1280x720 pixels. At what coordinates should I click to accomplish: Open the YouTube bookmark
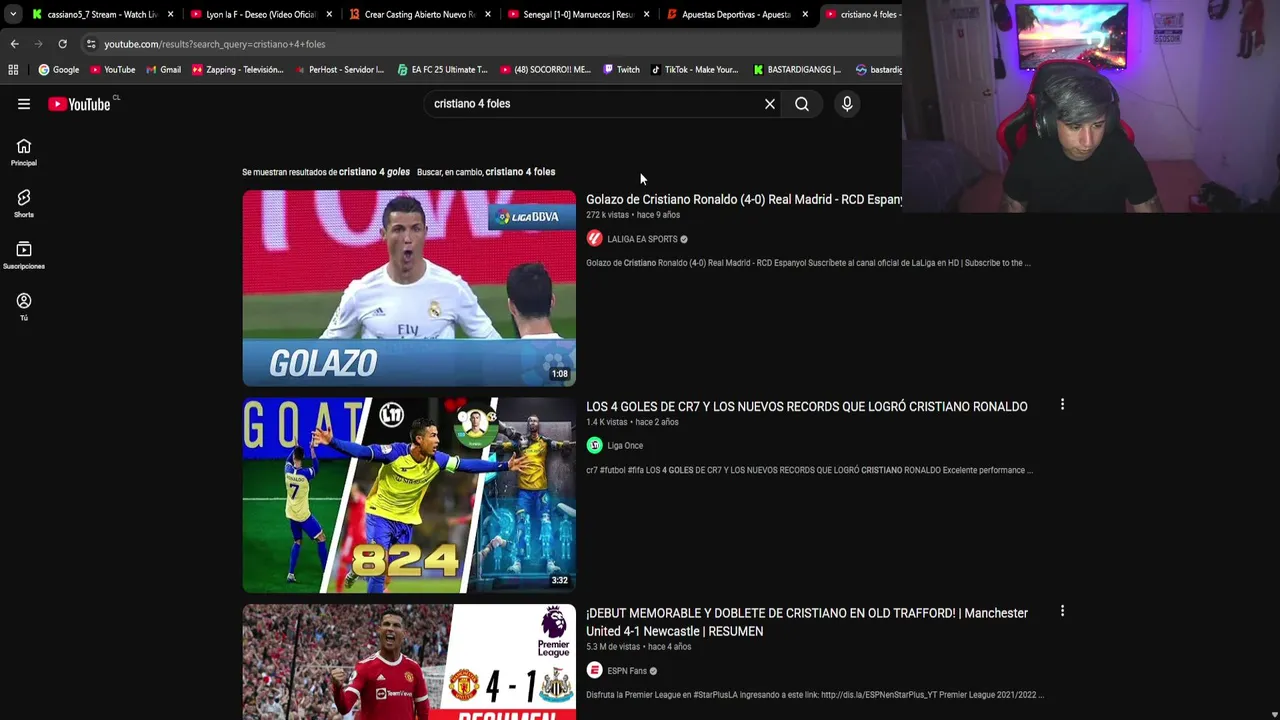click(113, 70)
